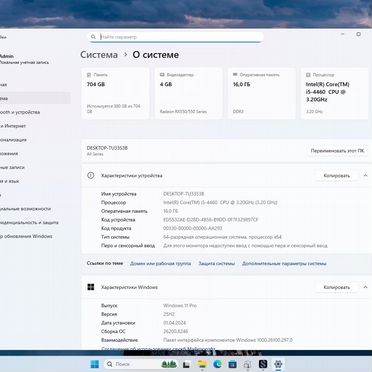Screen dimensions: 372x372
Task: Open the blue Store-style icon in taskbar
Action: tap(232, 364)
